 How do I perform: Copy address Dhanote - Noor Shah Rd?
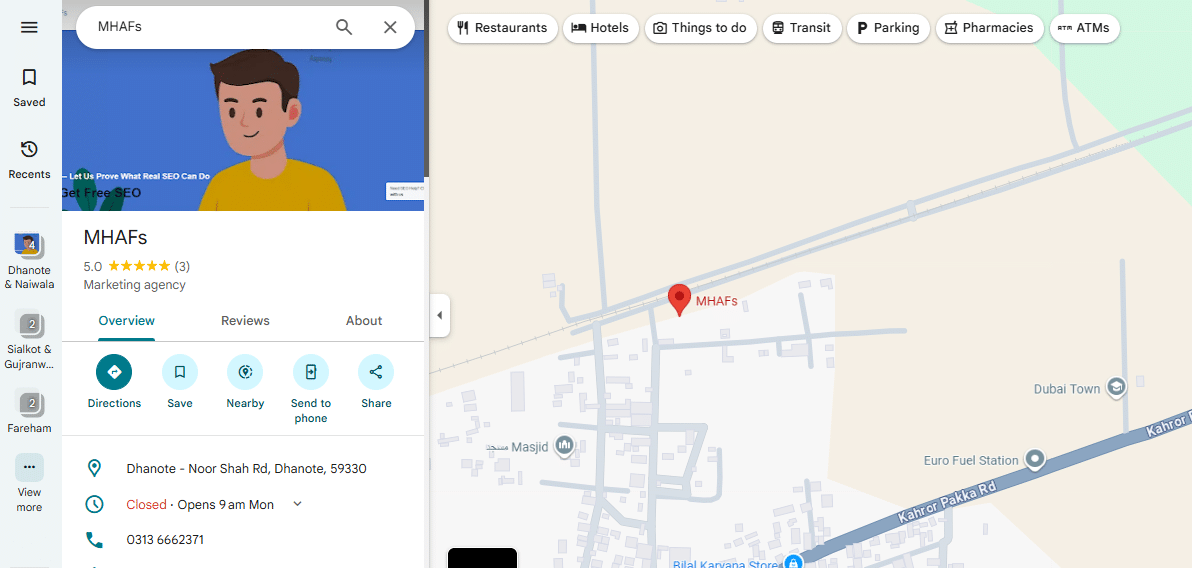[x=246, y=468]
